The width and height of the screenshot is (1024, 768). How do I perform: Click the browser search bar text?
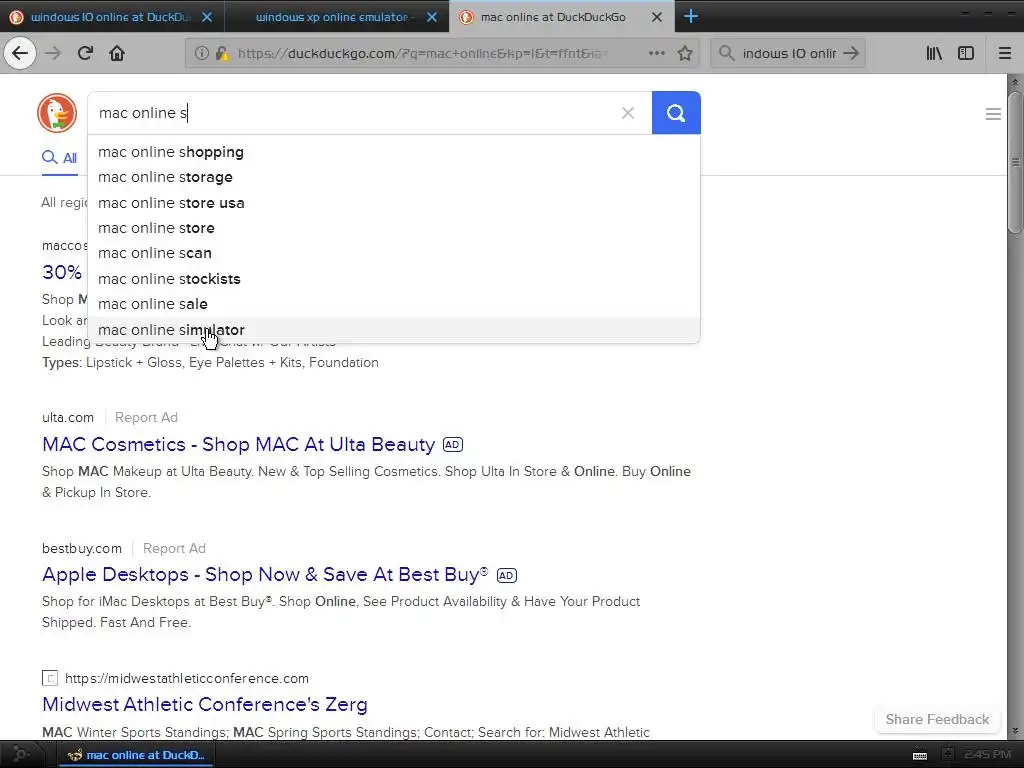click(789, 53)
